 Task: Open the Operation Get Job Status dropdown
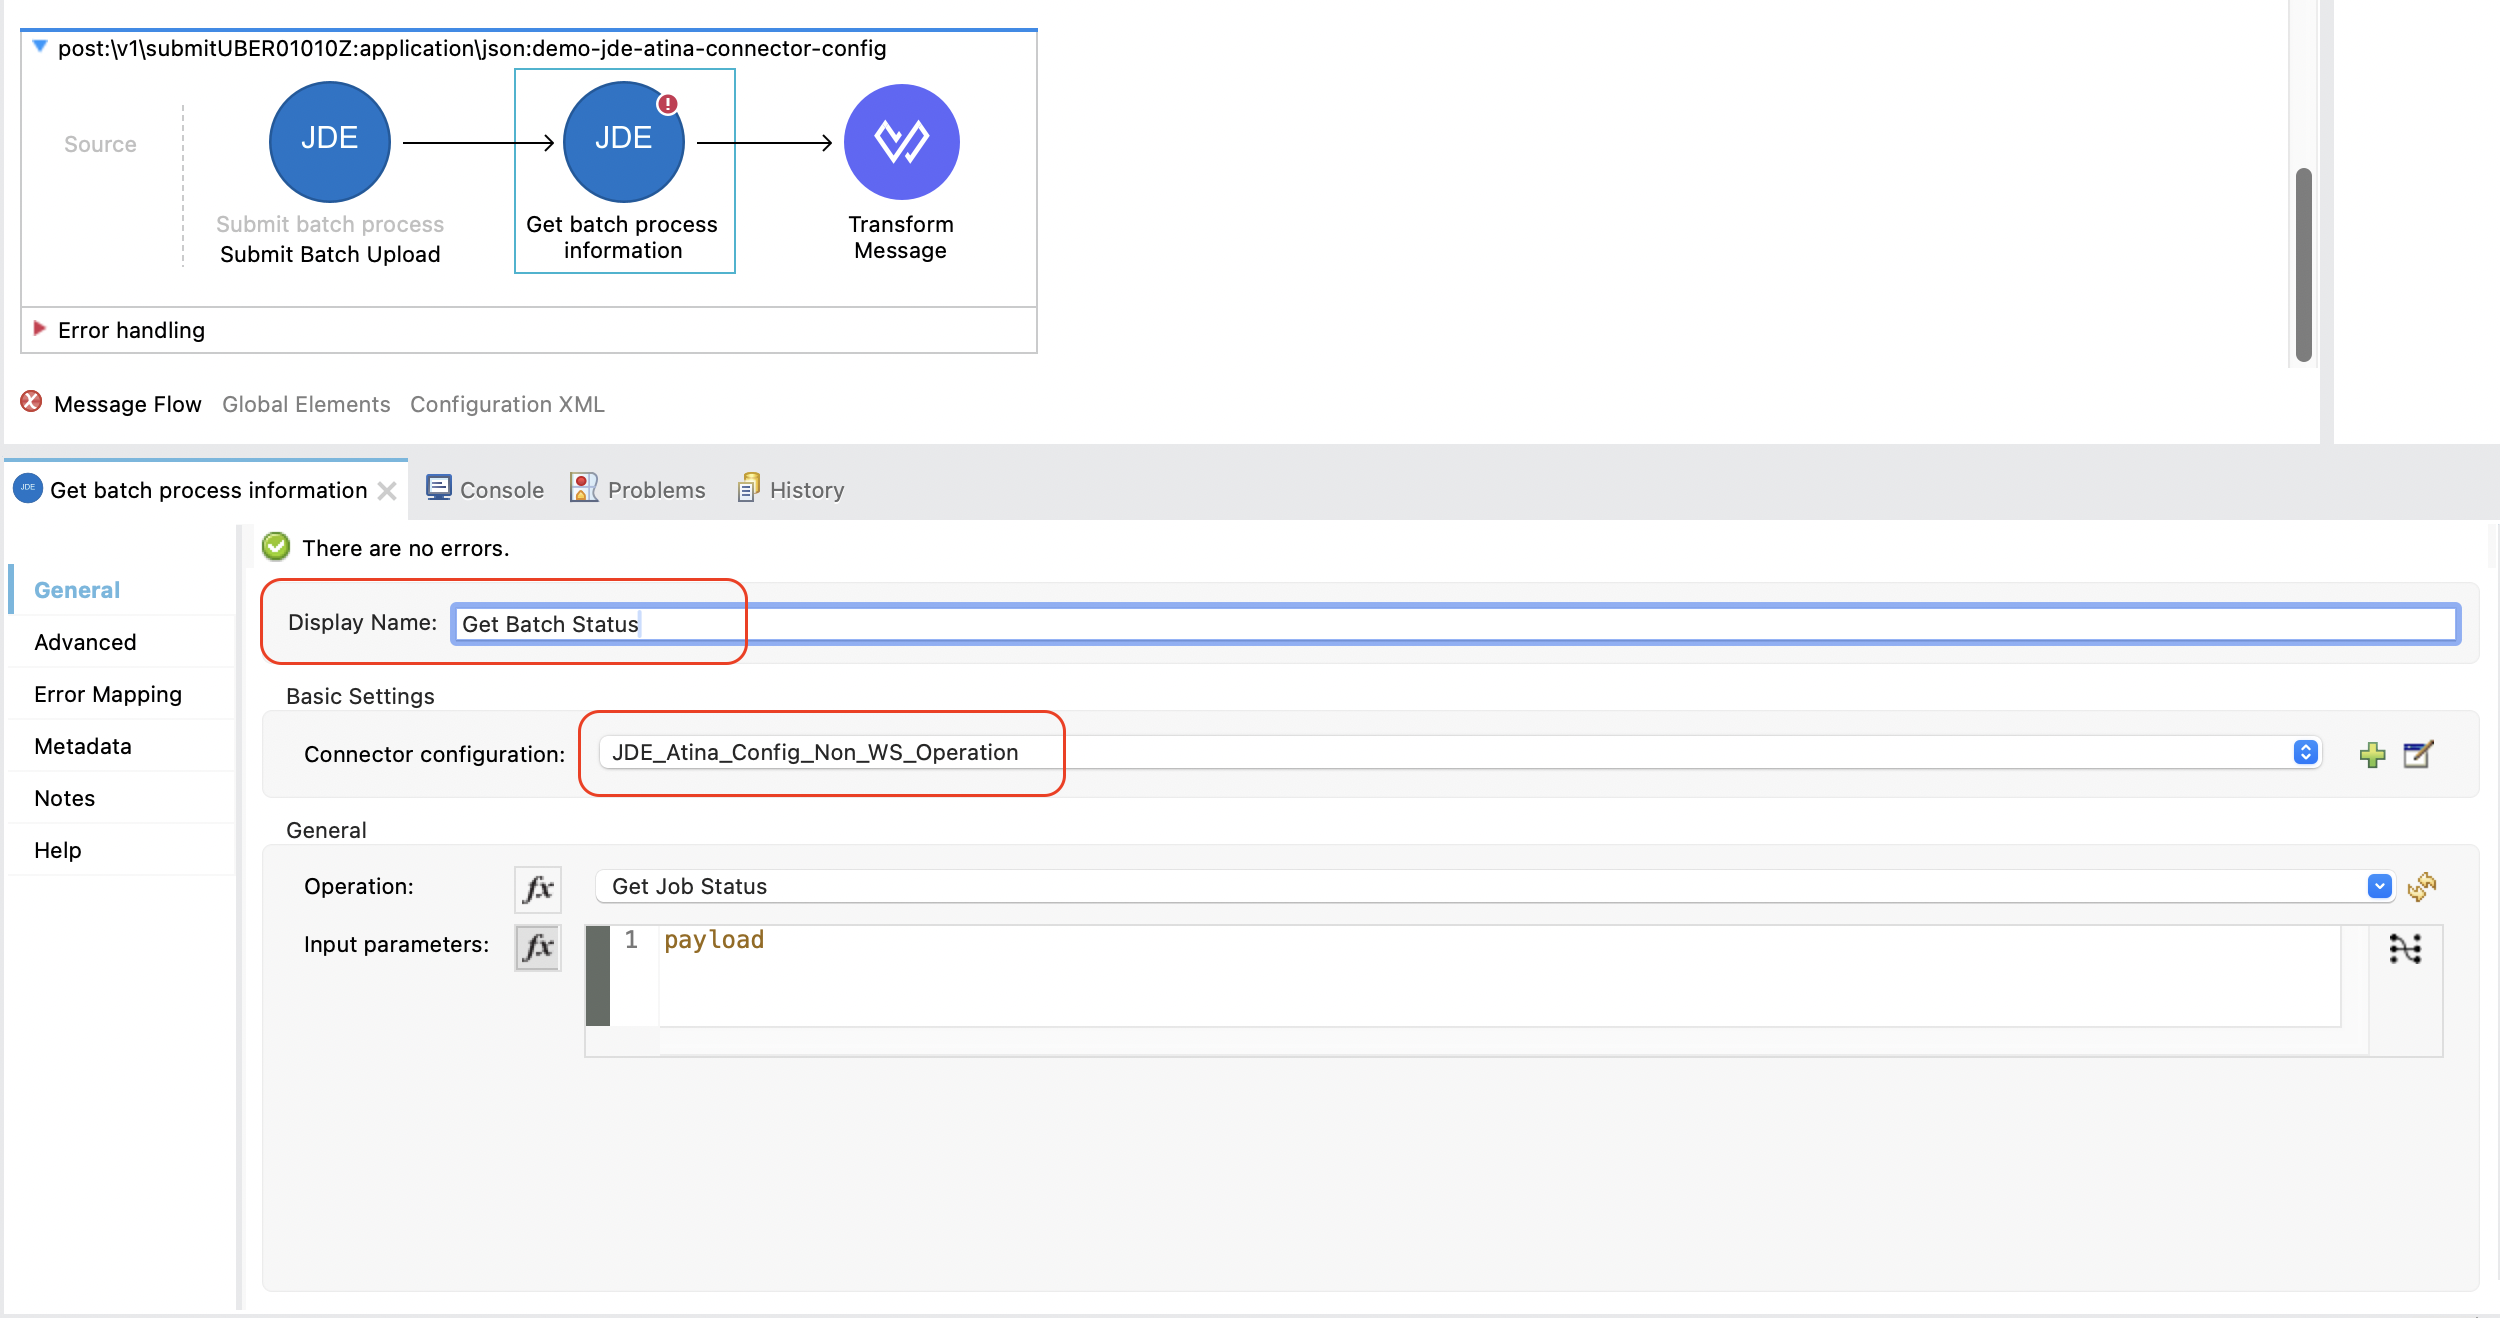[x=2379, y=887]
